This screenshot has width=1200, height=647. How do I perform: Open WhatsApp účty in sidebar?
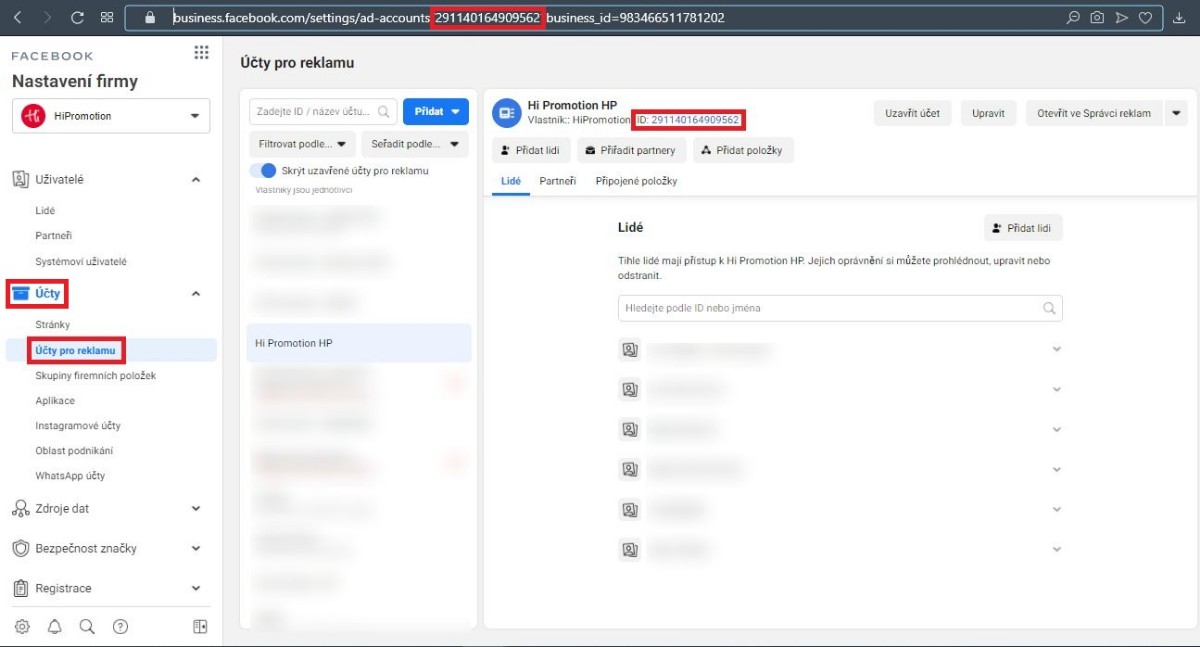[x=70, y=475]
